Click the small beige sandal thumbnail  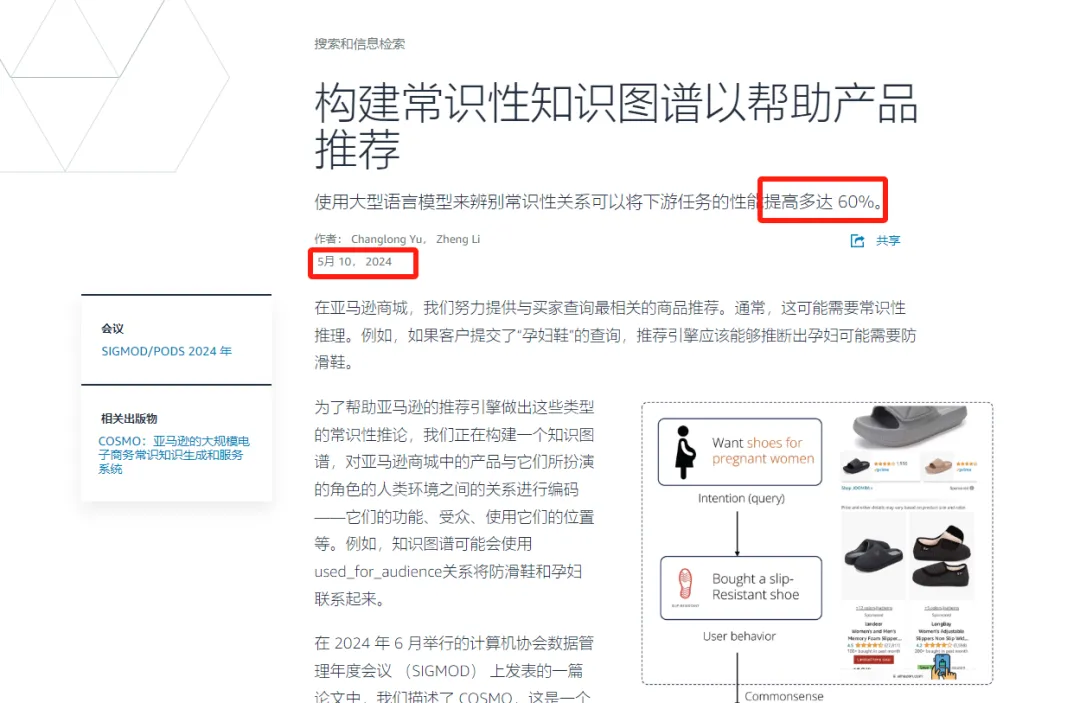click(x=939, y=467)
